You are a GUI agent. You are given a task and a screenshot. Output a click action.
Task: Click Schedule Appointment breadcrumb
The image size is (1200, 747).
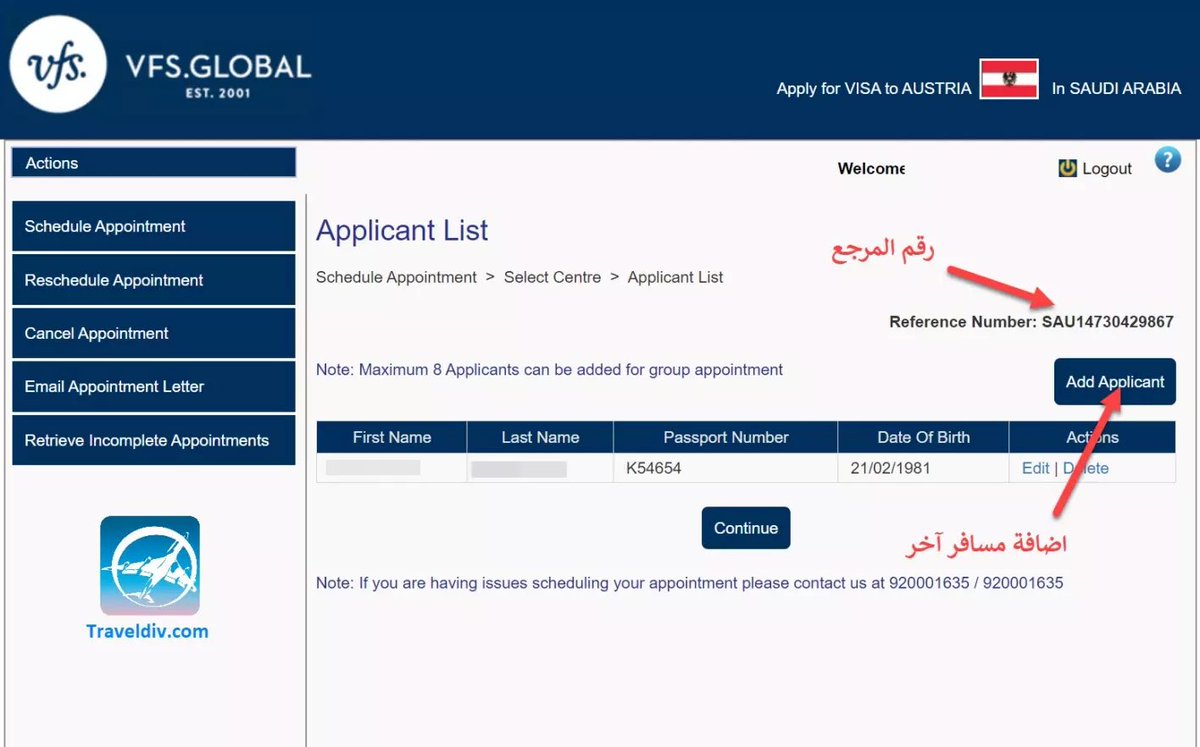click(x=396, y=277)
